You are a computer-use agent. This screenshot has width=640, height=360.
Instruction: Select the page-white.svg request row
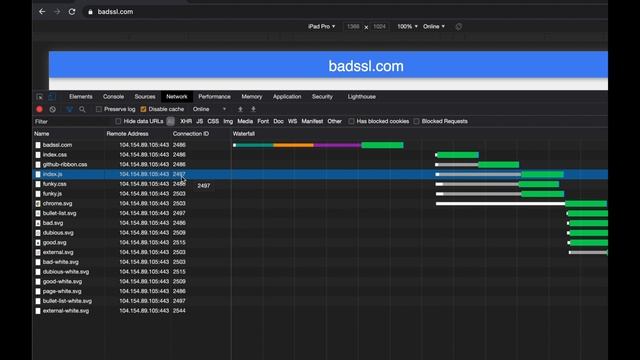[x=320, y=291]
